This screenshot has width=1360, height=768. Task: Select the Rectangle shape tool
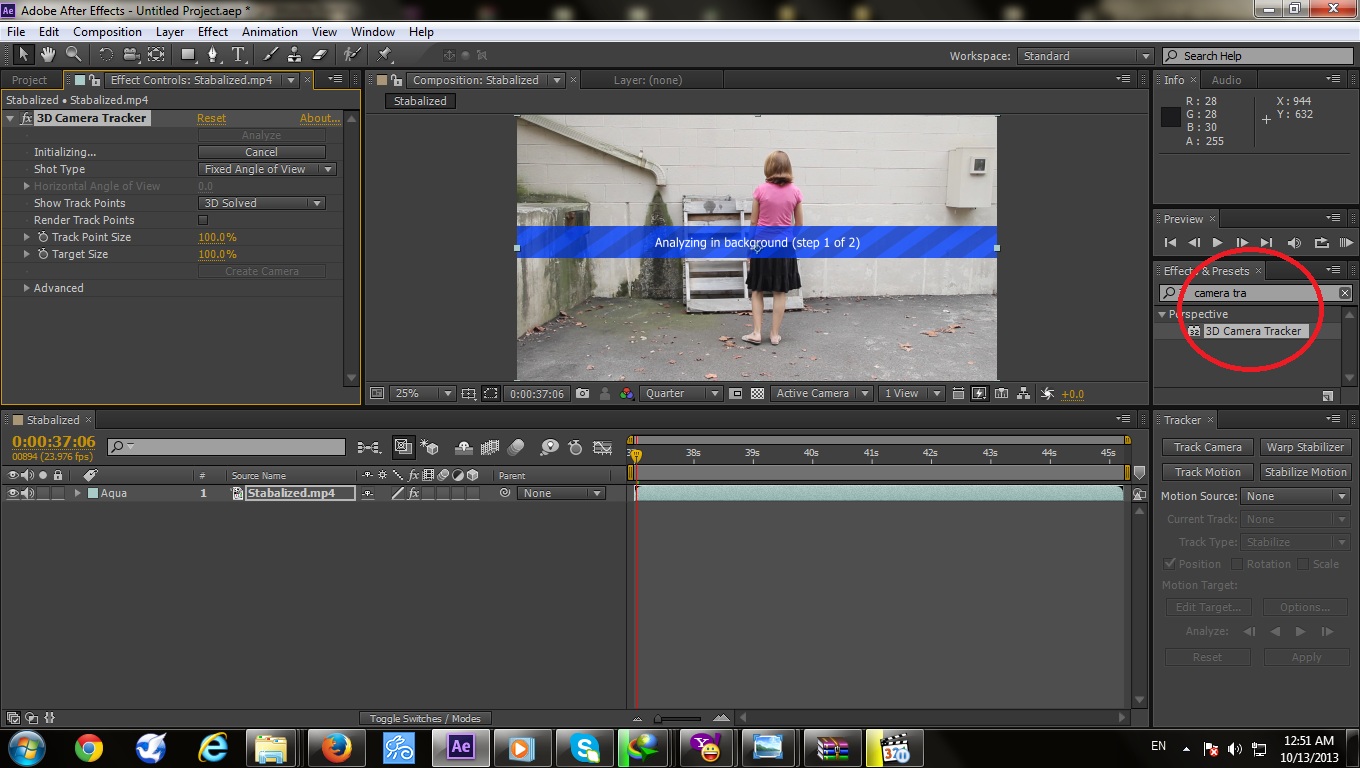188,55
